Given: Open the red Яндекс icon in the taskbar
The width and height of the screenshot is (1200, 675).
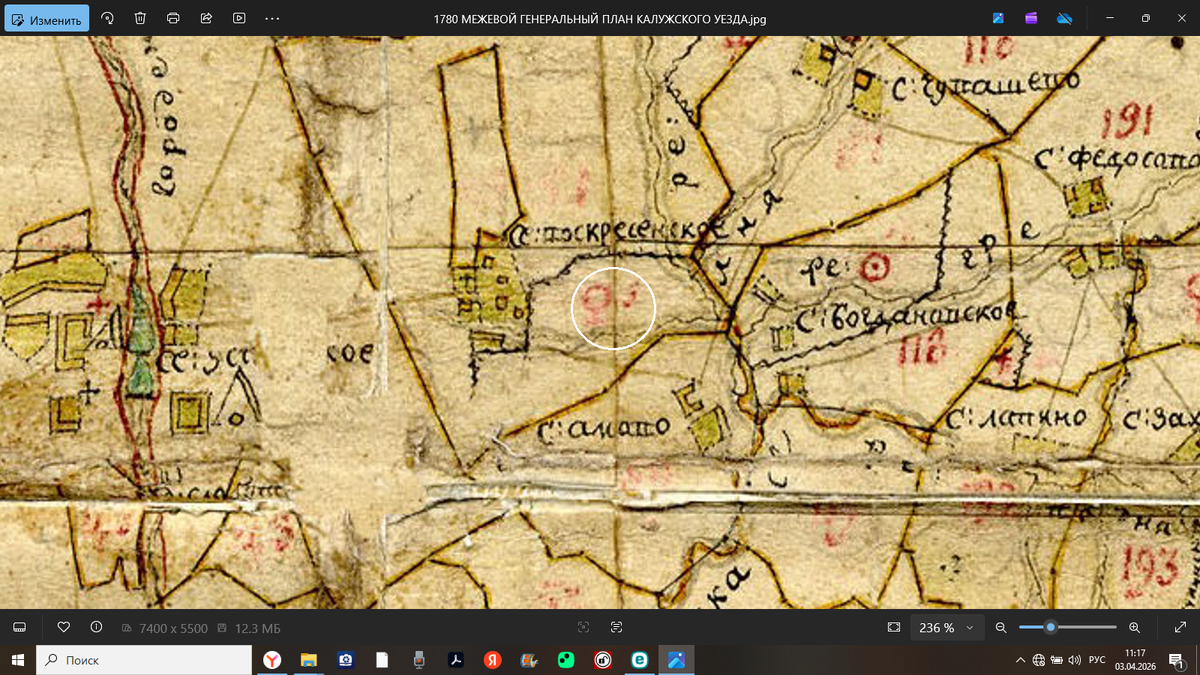Looking at the screenshot, I should (x=492, y=660).
